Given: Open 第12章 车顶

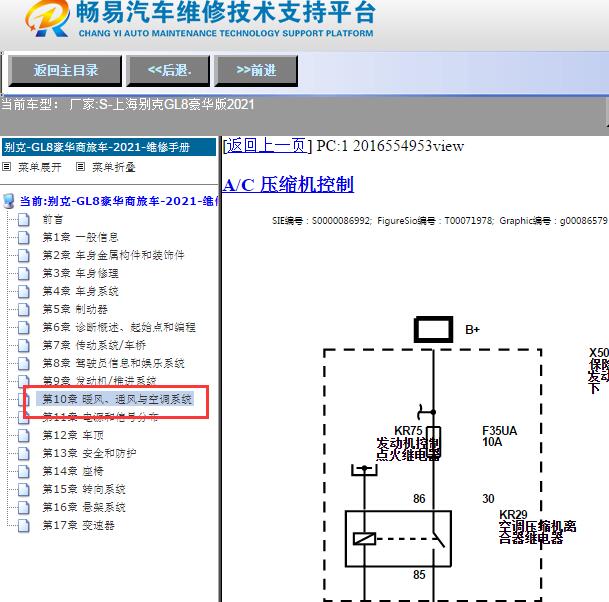Looking at the screenshot, I should (x=73, y=435).
